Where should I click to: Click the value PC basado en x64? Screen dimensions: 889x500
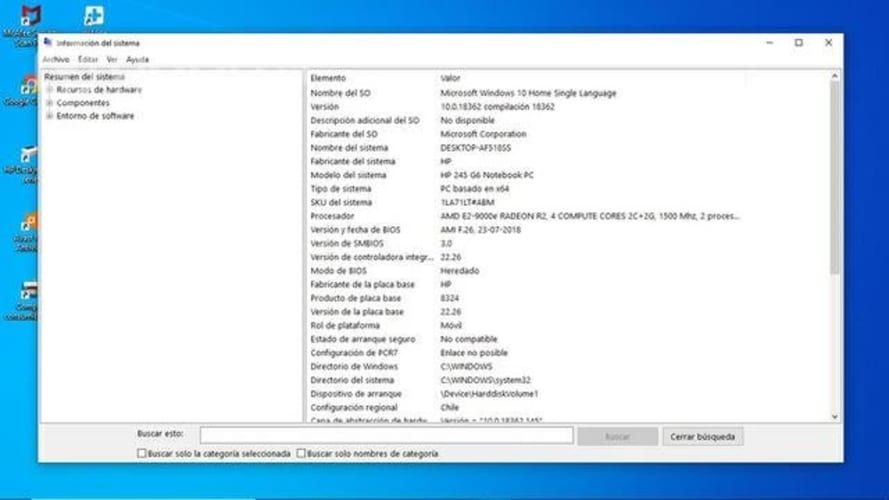(x=475, y=188)
